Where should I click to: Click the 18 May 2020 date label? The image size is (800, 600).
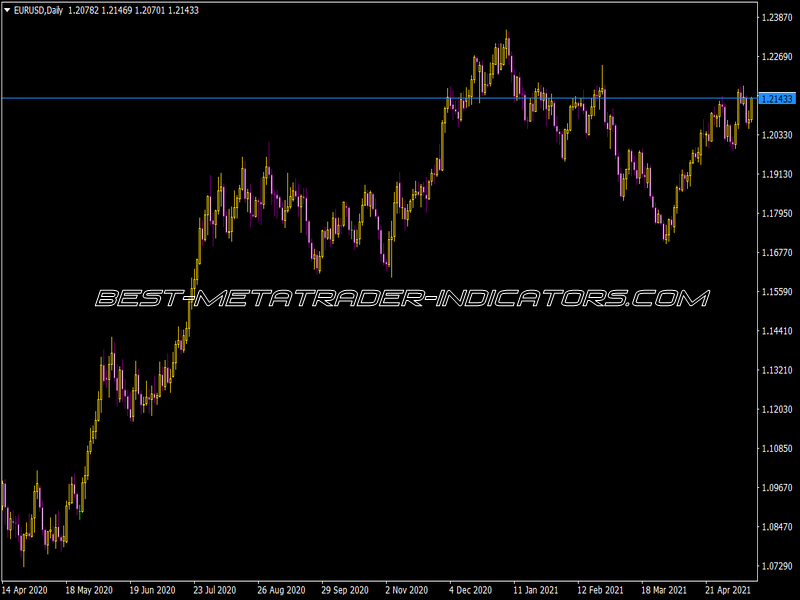coord(89,590)
